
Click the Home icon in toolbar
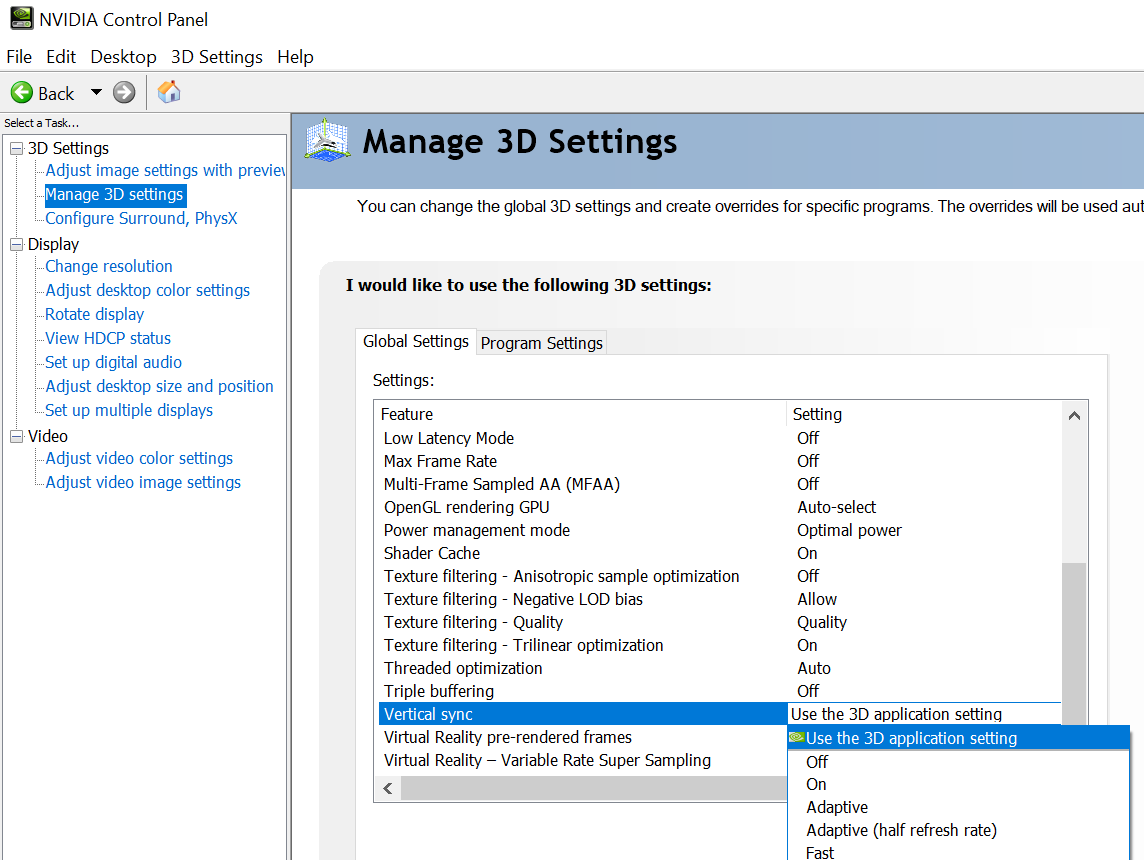click(x=169, y=93)
